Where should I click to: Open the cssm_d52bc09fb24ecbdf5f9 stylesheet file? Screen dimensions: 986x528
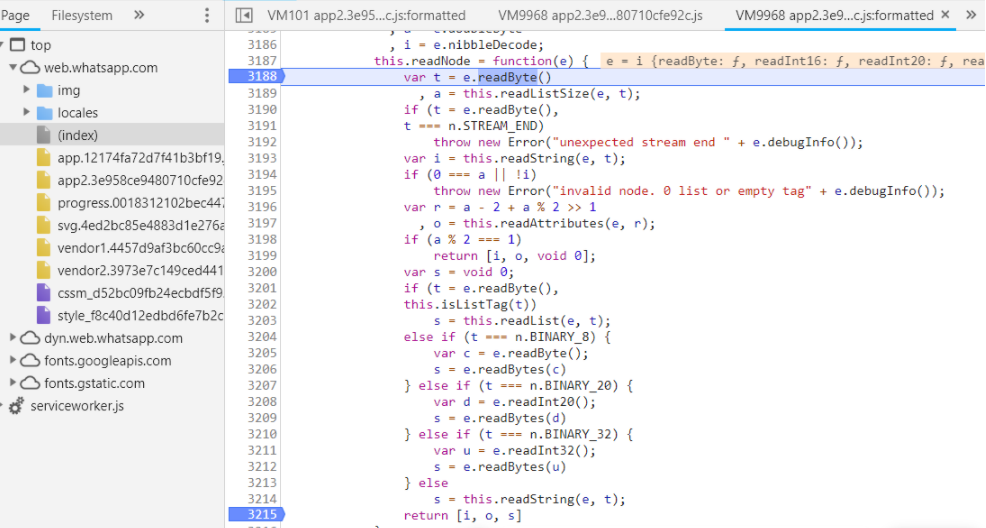point(140,293)
